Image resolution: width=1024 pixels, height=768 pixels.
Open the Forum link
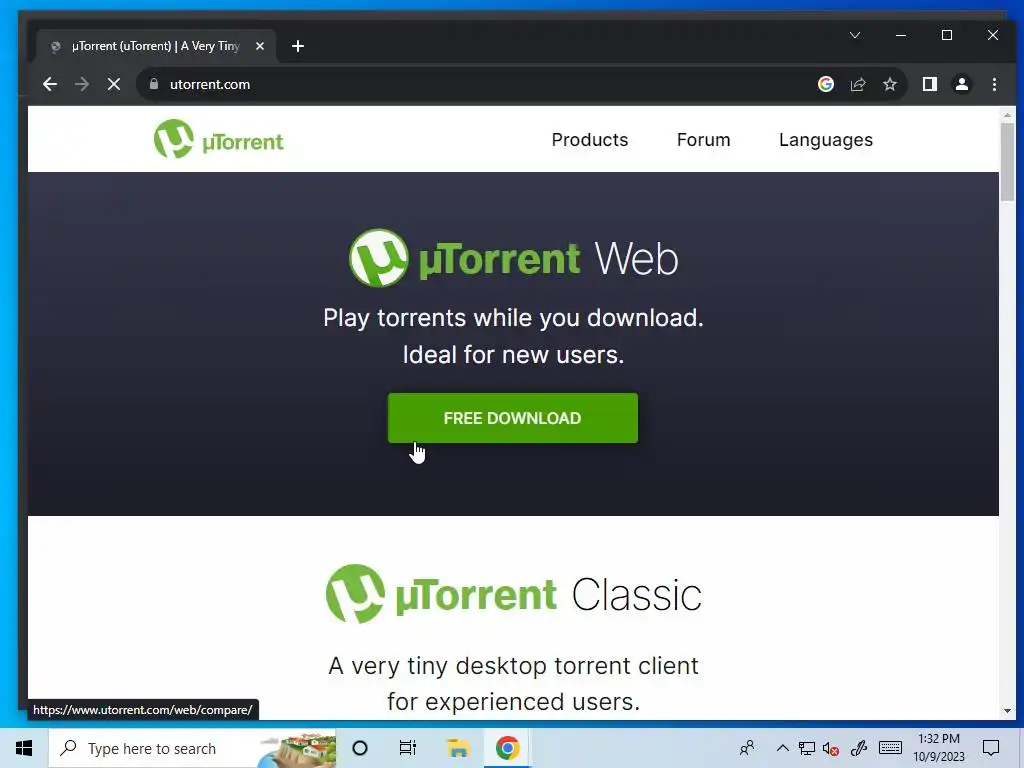[x=703, y=140]
